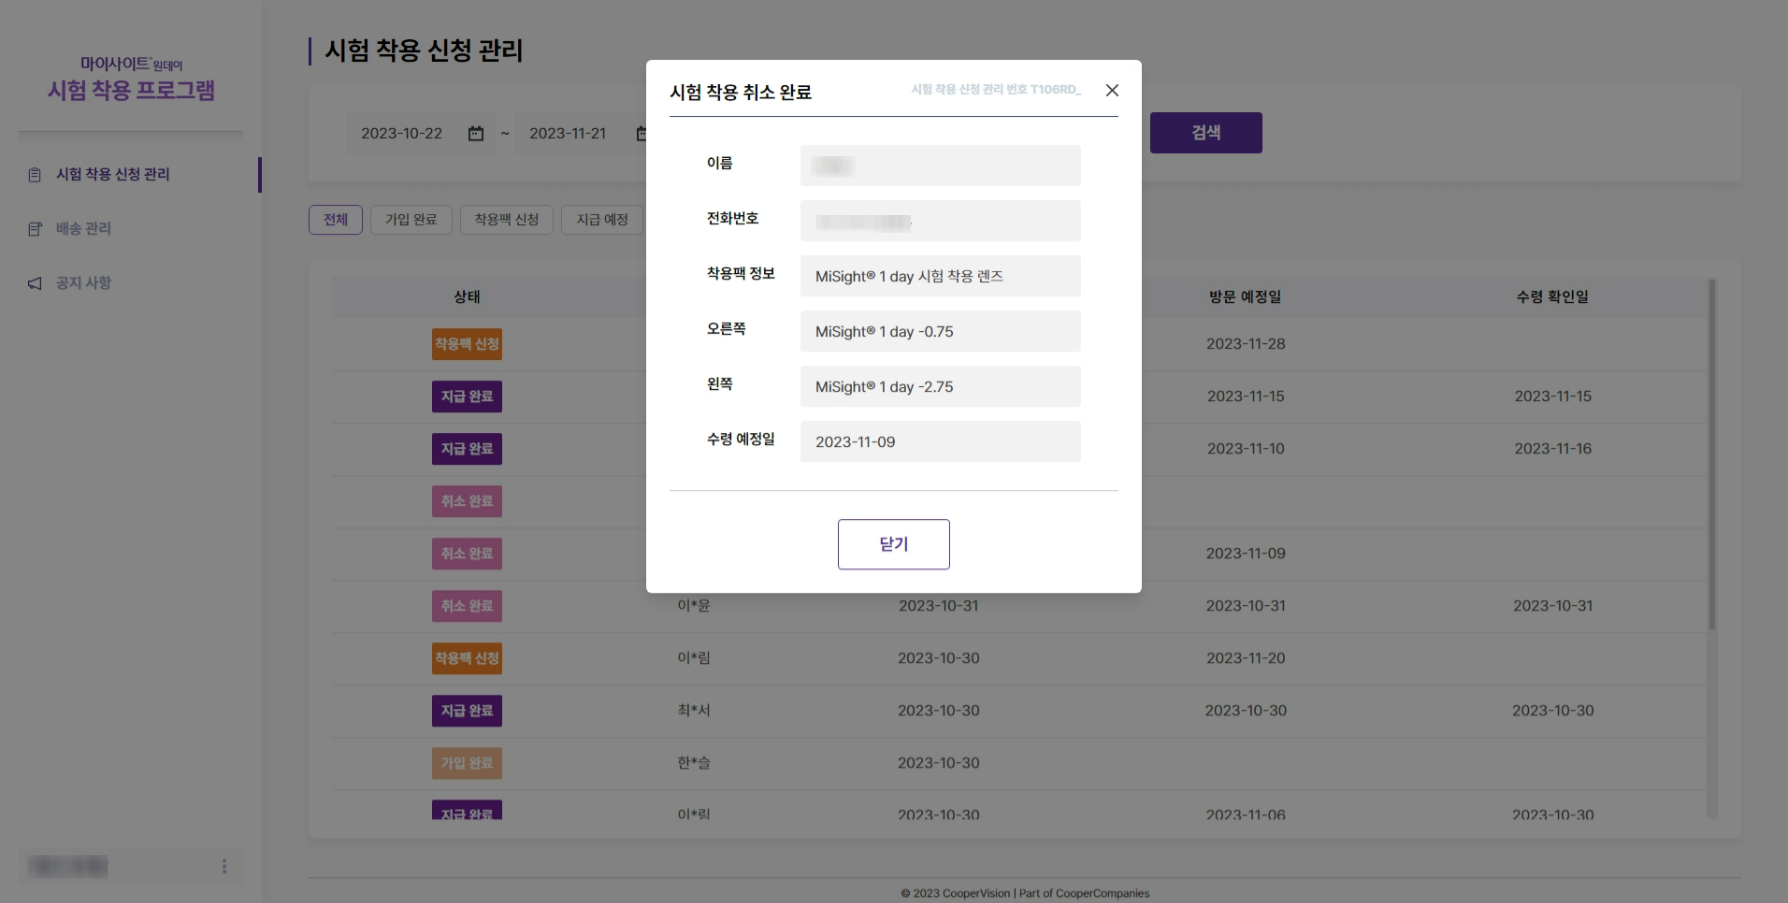This screenshot has width=1788, height=903.
Task: Click 착용팩 신청 status badge in first row
Action: [467, 344]
